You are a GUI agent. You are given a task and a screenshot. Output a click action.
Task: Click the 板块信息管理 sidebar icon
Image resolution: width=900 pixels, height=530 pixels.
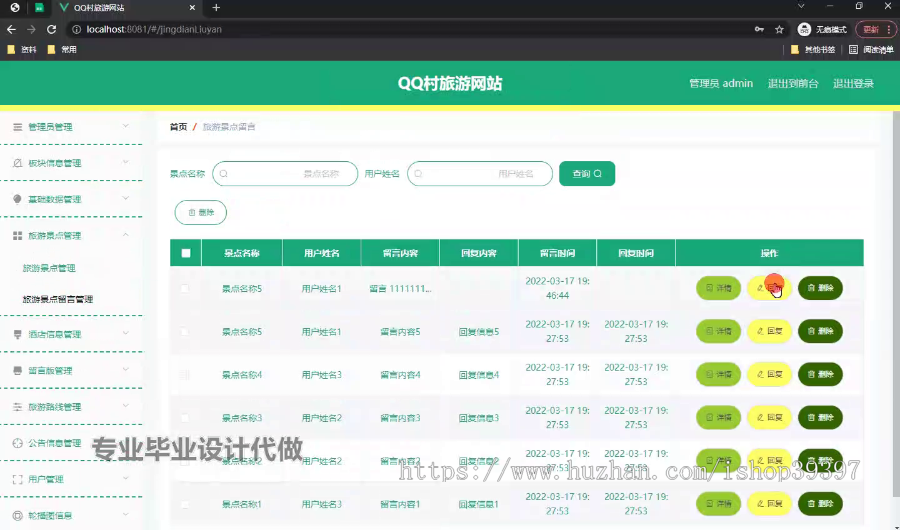[x=17, y=163]
